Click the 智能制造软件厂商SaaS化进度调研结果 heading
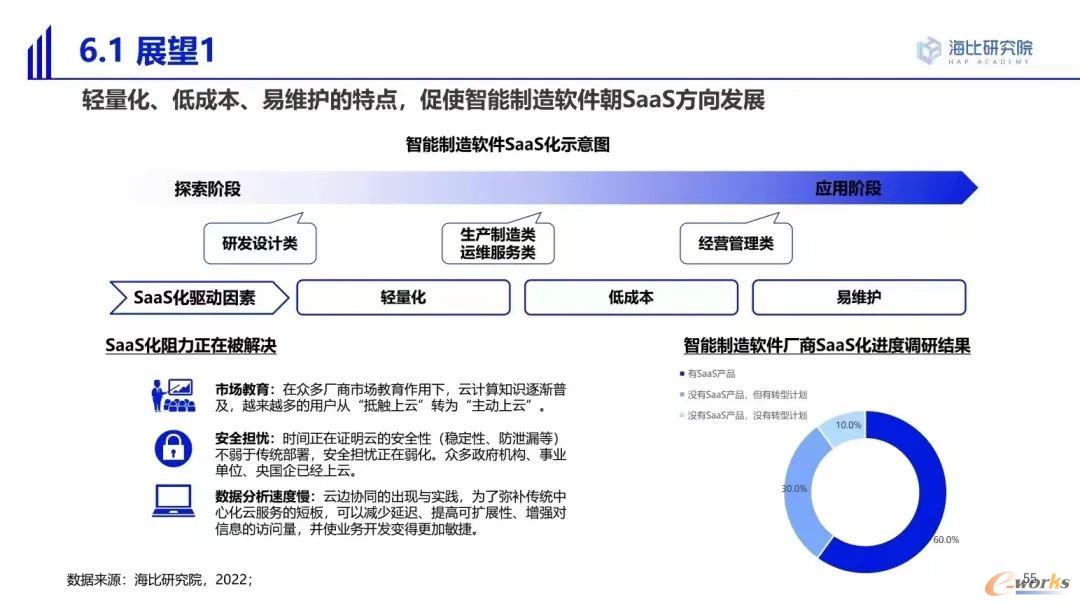The width and height of the screenshot is (1080, 606). (827, 345)
